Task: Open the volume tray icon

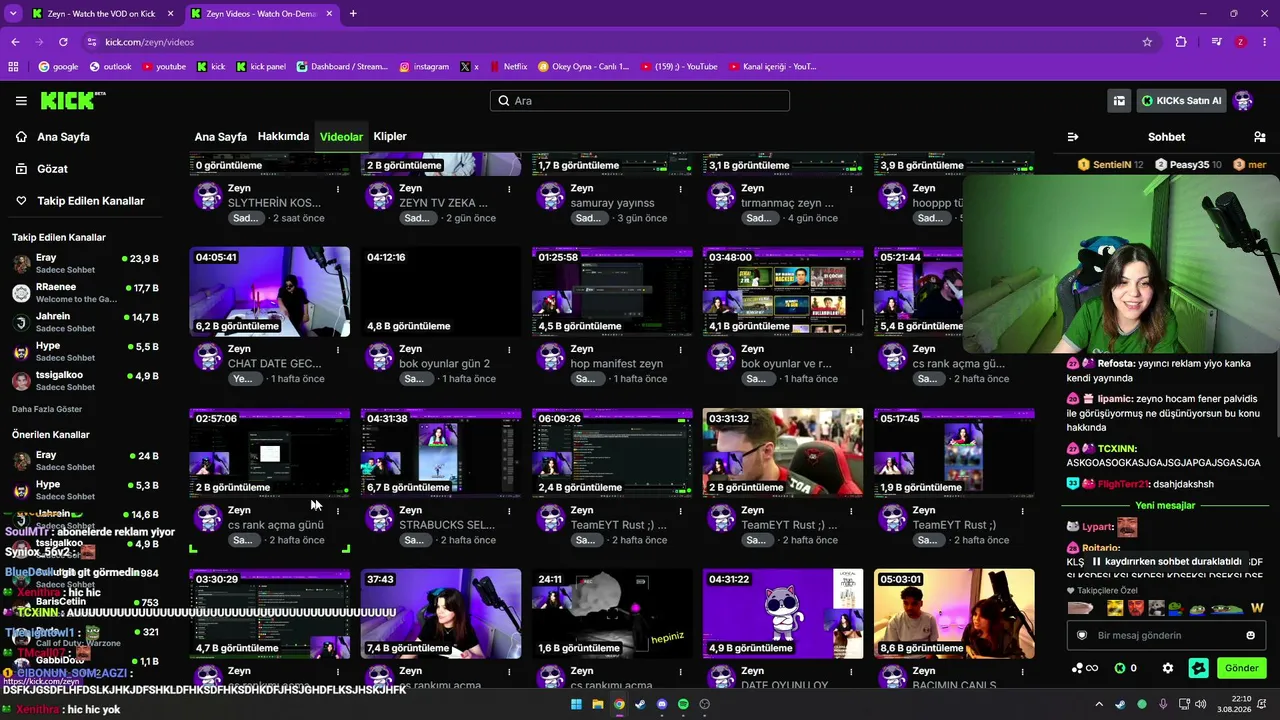Action: (x=1201, y=704)
